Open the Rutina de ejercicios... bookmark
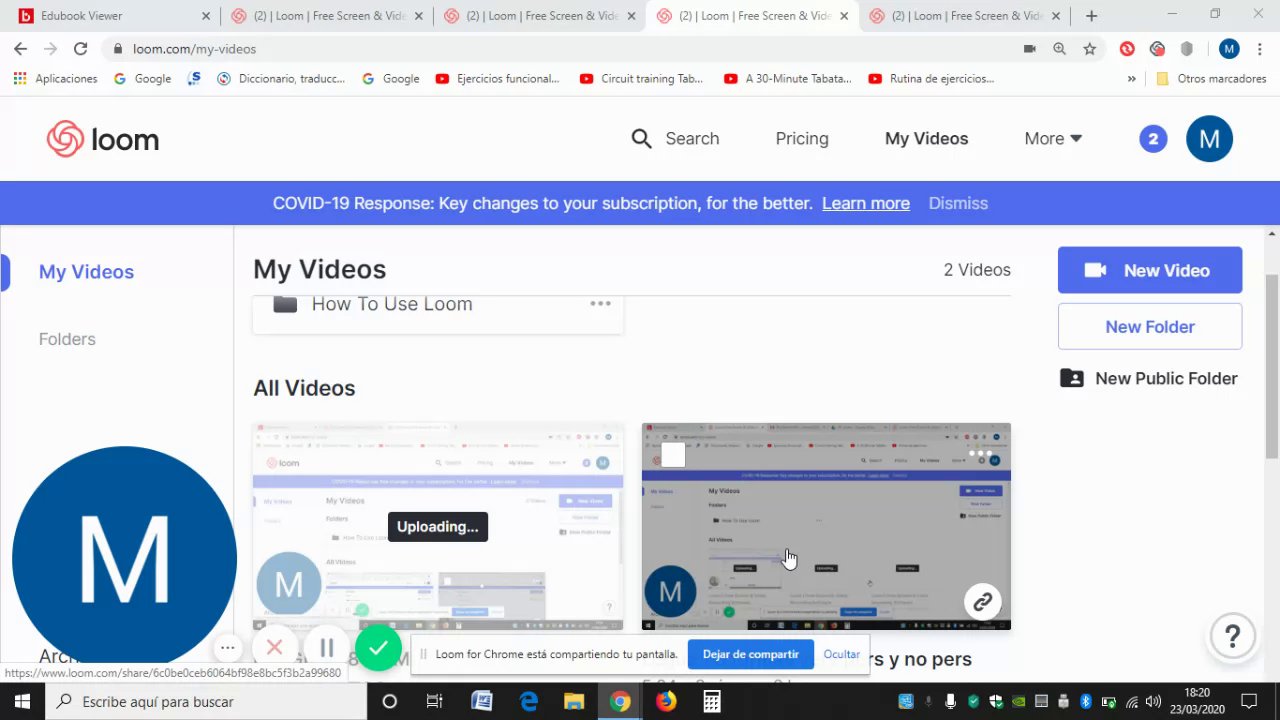The image size is (1280, 720). pos(931,79)
